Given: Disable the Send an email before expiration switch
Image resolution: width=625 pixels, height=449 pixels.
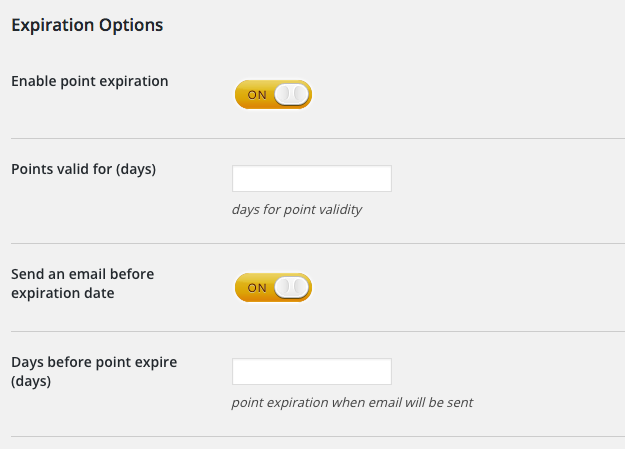Looking at the screenshot, I should pyautogui.click(x=273, y=288).
